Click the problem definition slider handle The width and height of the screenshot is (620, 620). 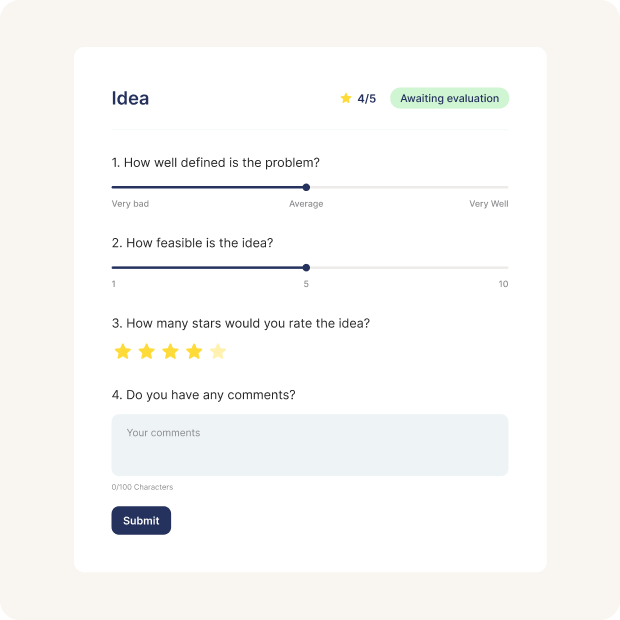[x=306, y=187]
